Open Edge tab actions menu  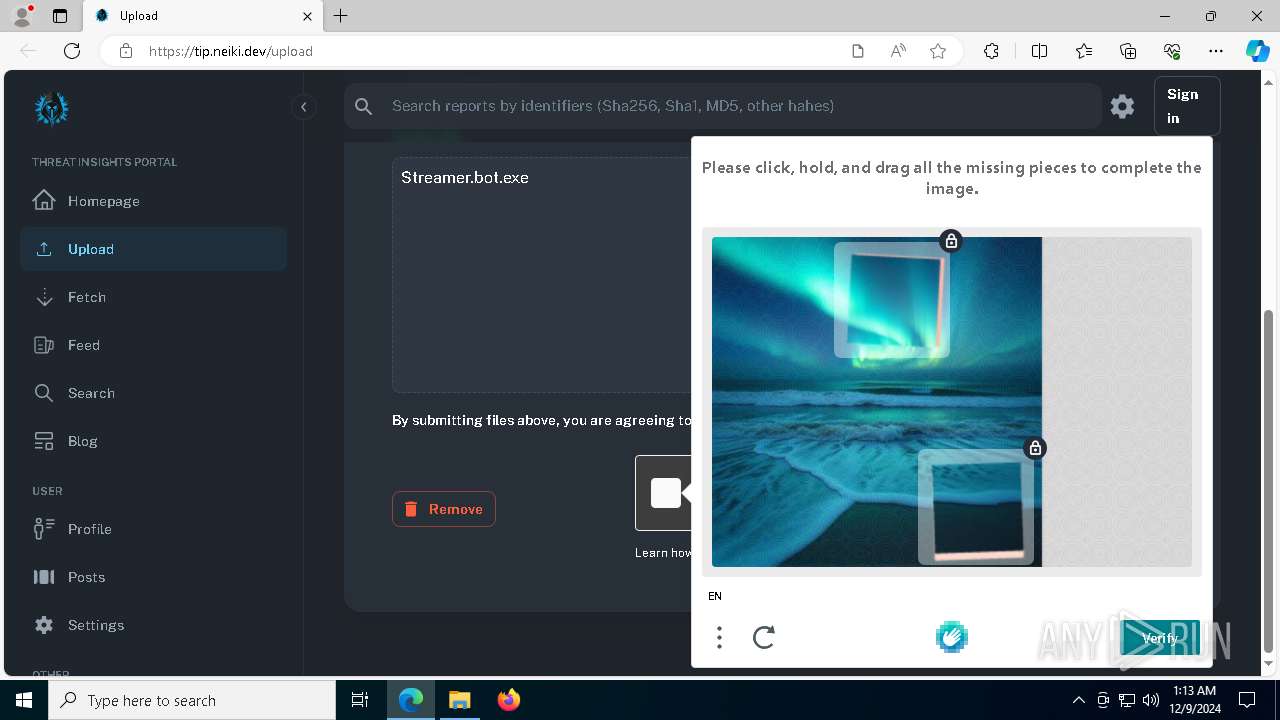tap(60, 16)
